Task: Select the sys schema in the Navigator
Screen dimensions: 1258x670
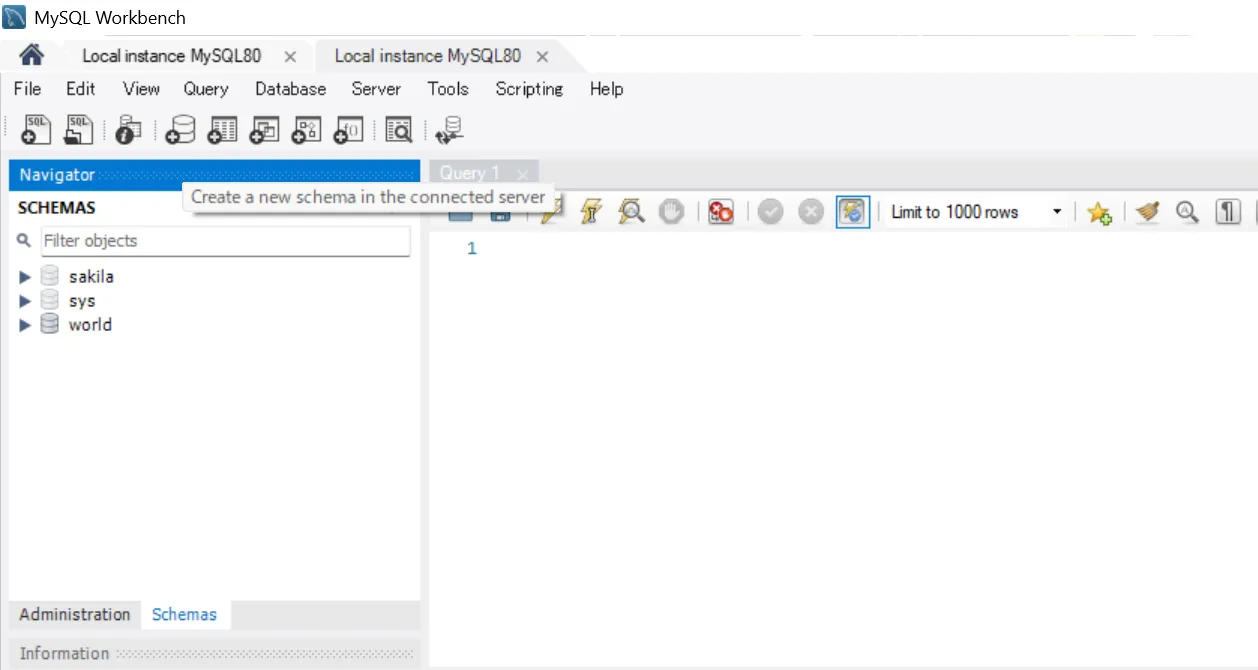Action: 81,300
